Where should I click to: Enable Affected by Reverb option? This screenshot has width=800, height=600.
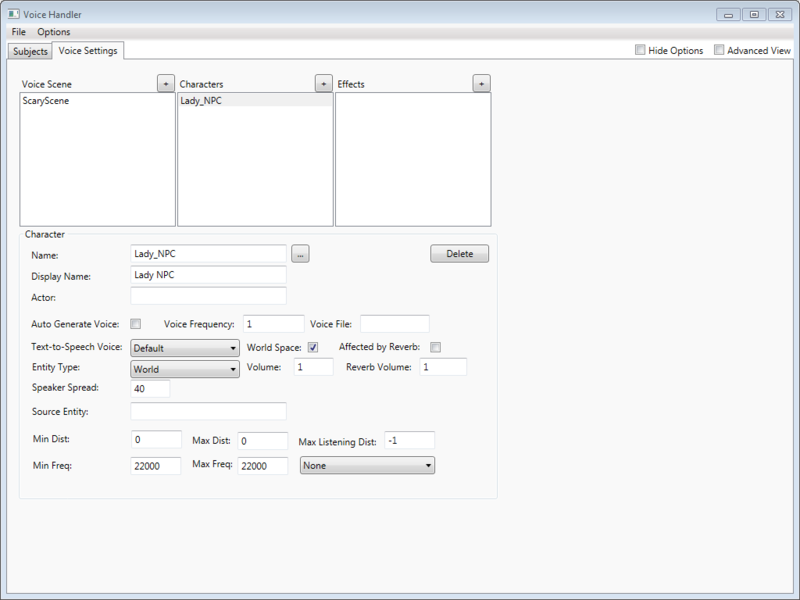(435, 347)
